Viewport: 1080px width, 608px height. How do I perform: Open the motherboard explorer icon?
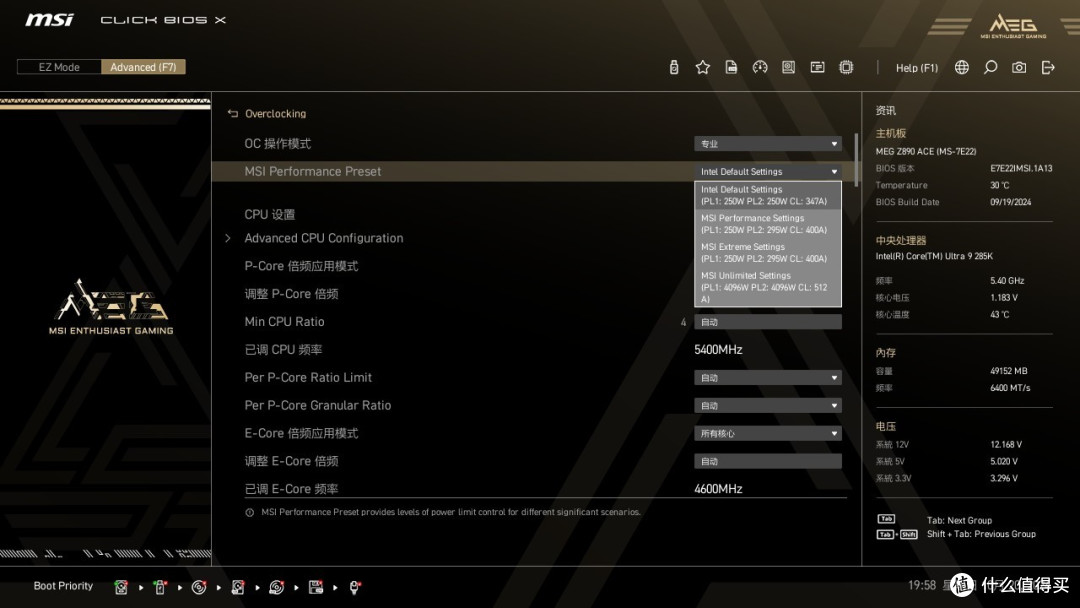click(x=789, y=67)
